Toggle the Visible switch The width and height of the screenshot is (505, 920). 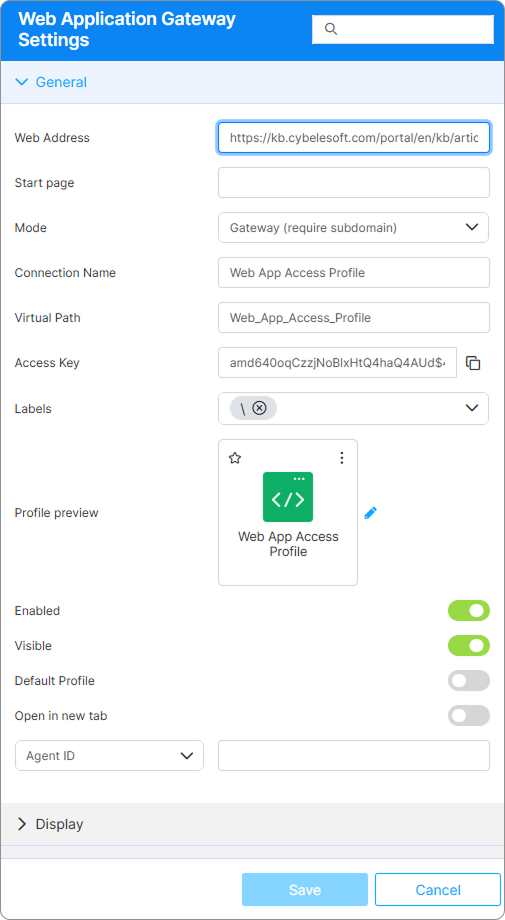click(x=469, y=645)
